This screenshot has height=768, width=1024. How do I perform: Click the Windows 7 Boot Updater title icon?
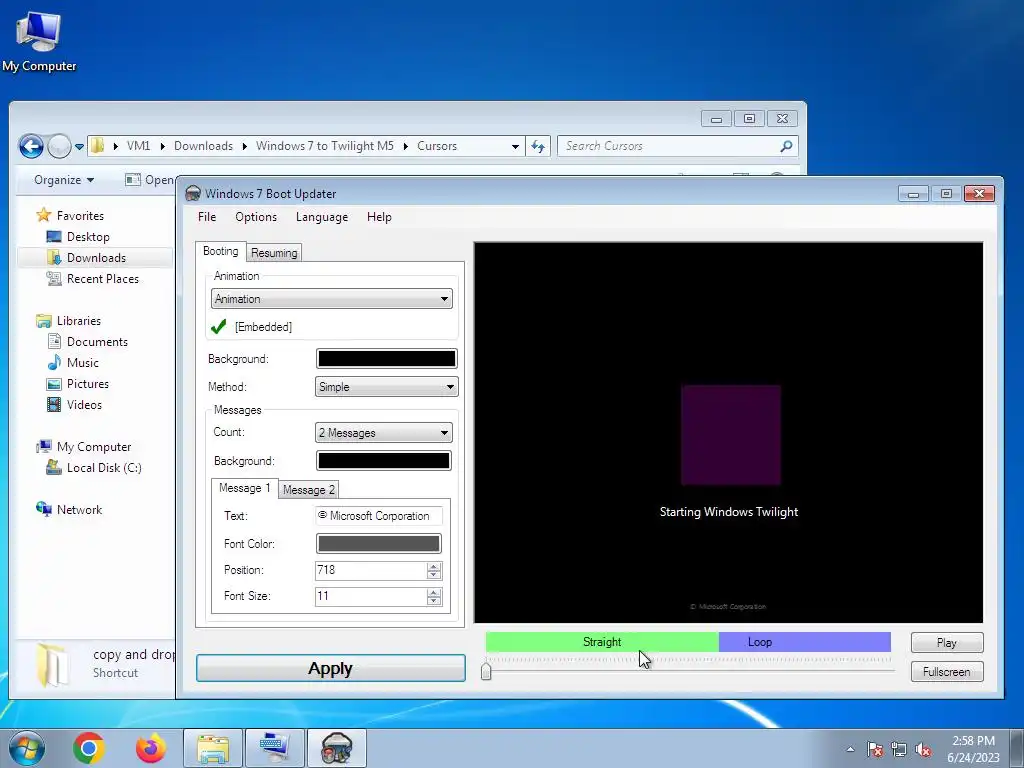click(x=193, y=193)
